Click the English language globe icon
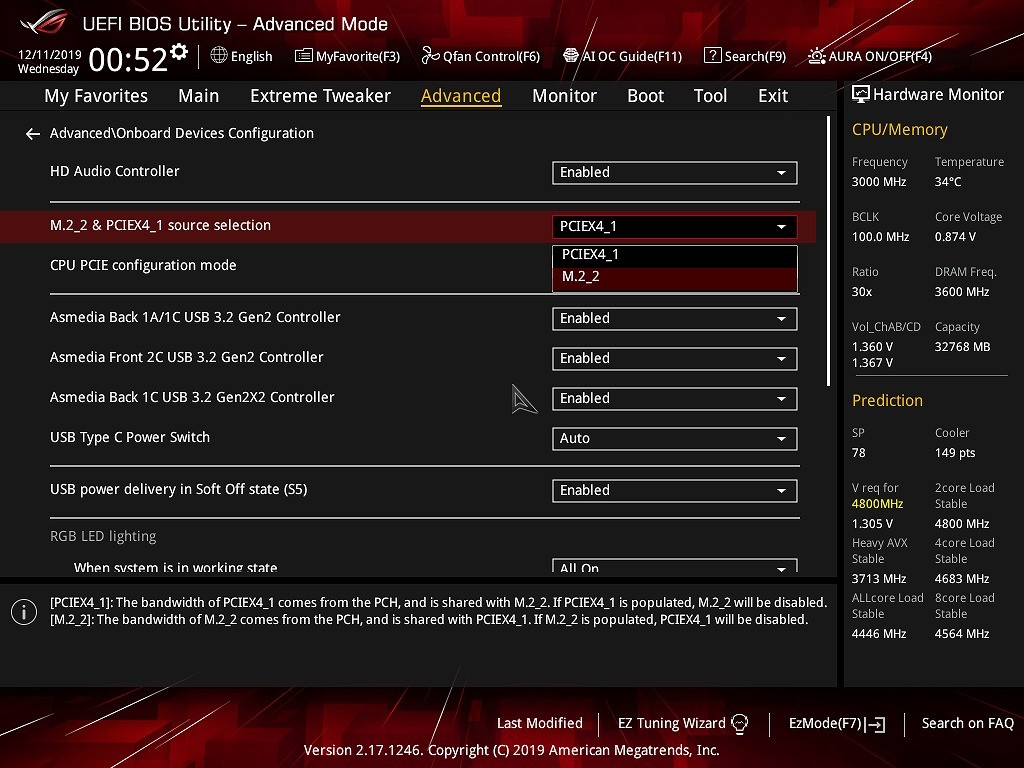The width and height of the screenshot is (1024, 768). (x=219, y=56)
